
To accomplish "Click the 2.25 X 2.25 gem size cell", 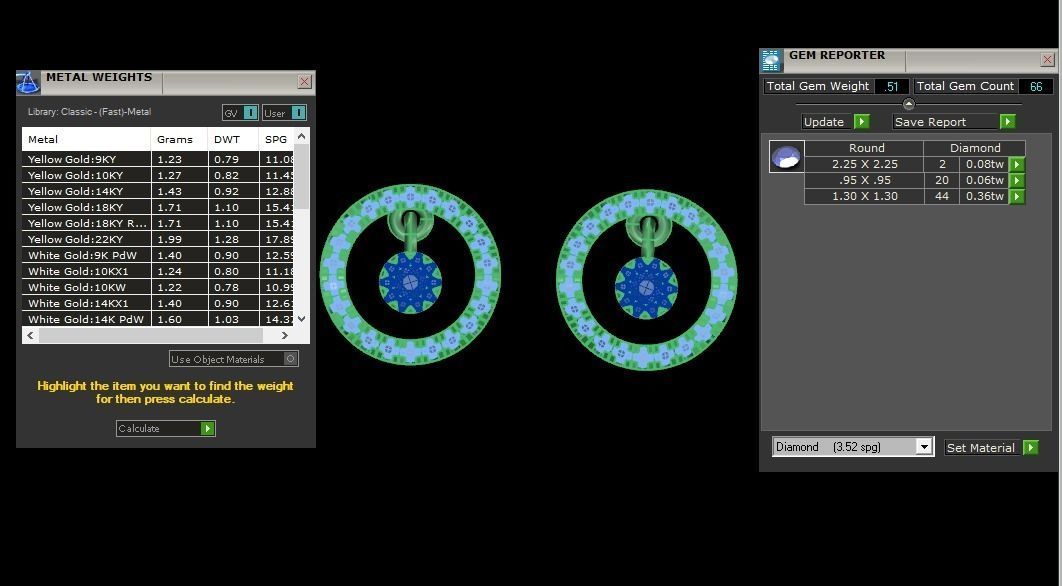I will [x=864, y=164].
